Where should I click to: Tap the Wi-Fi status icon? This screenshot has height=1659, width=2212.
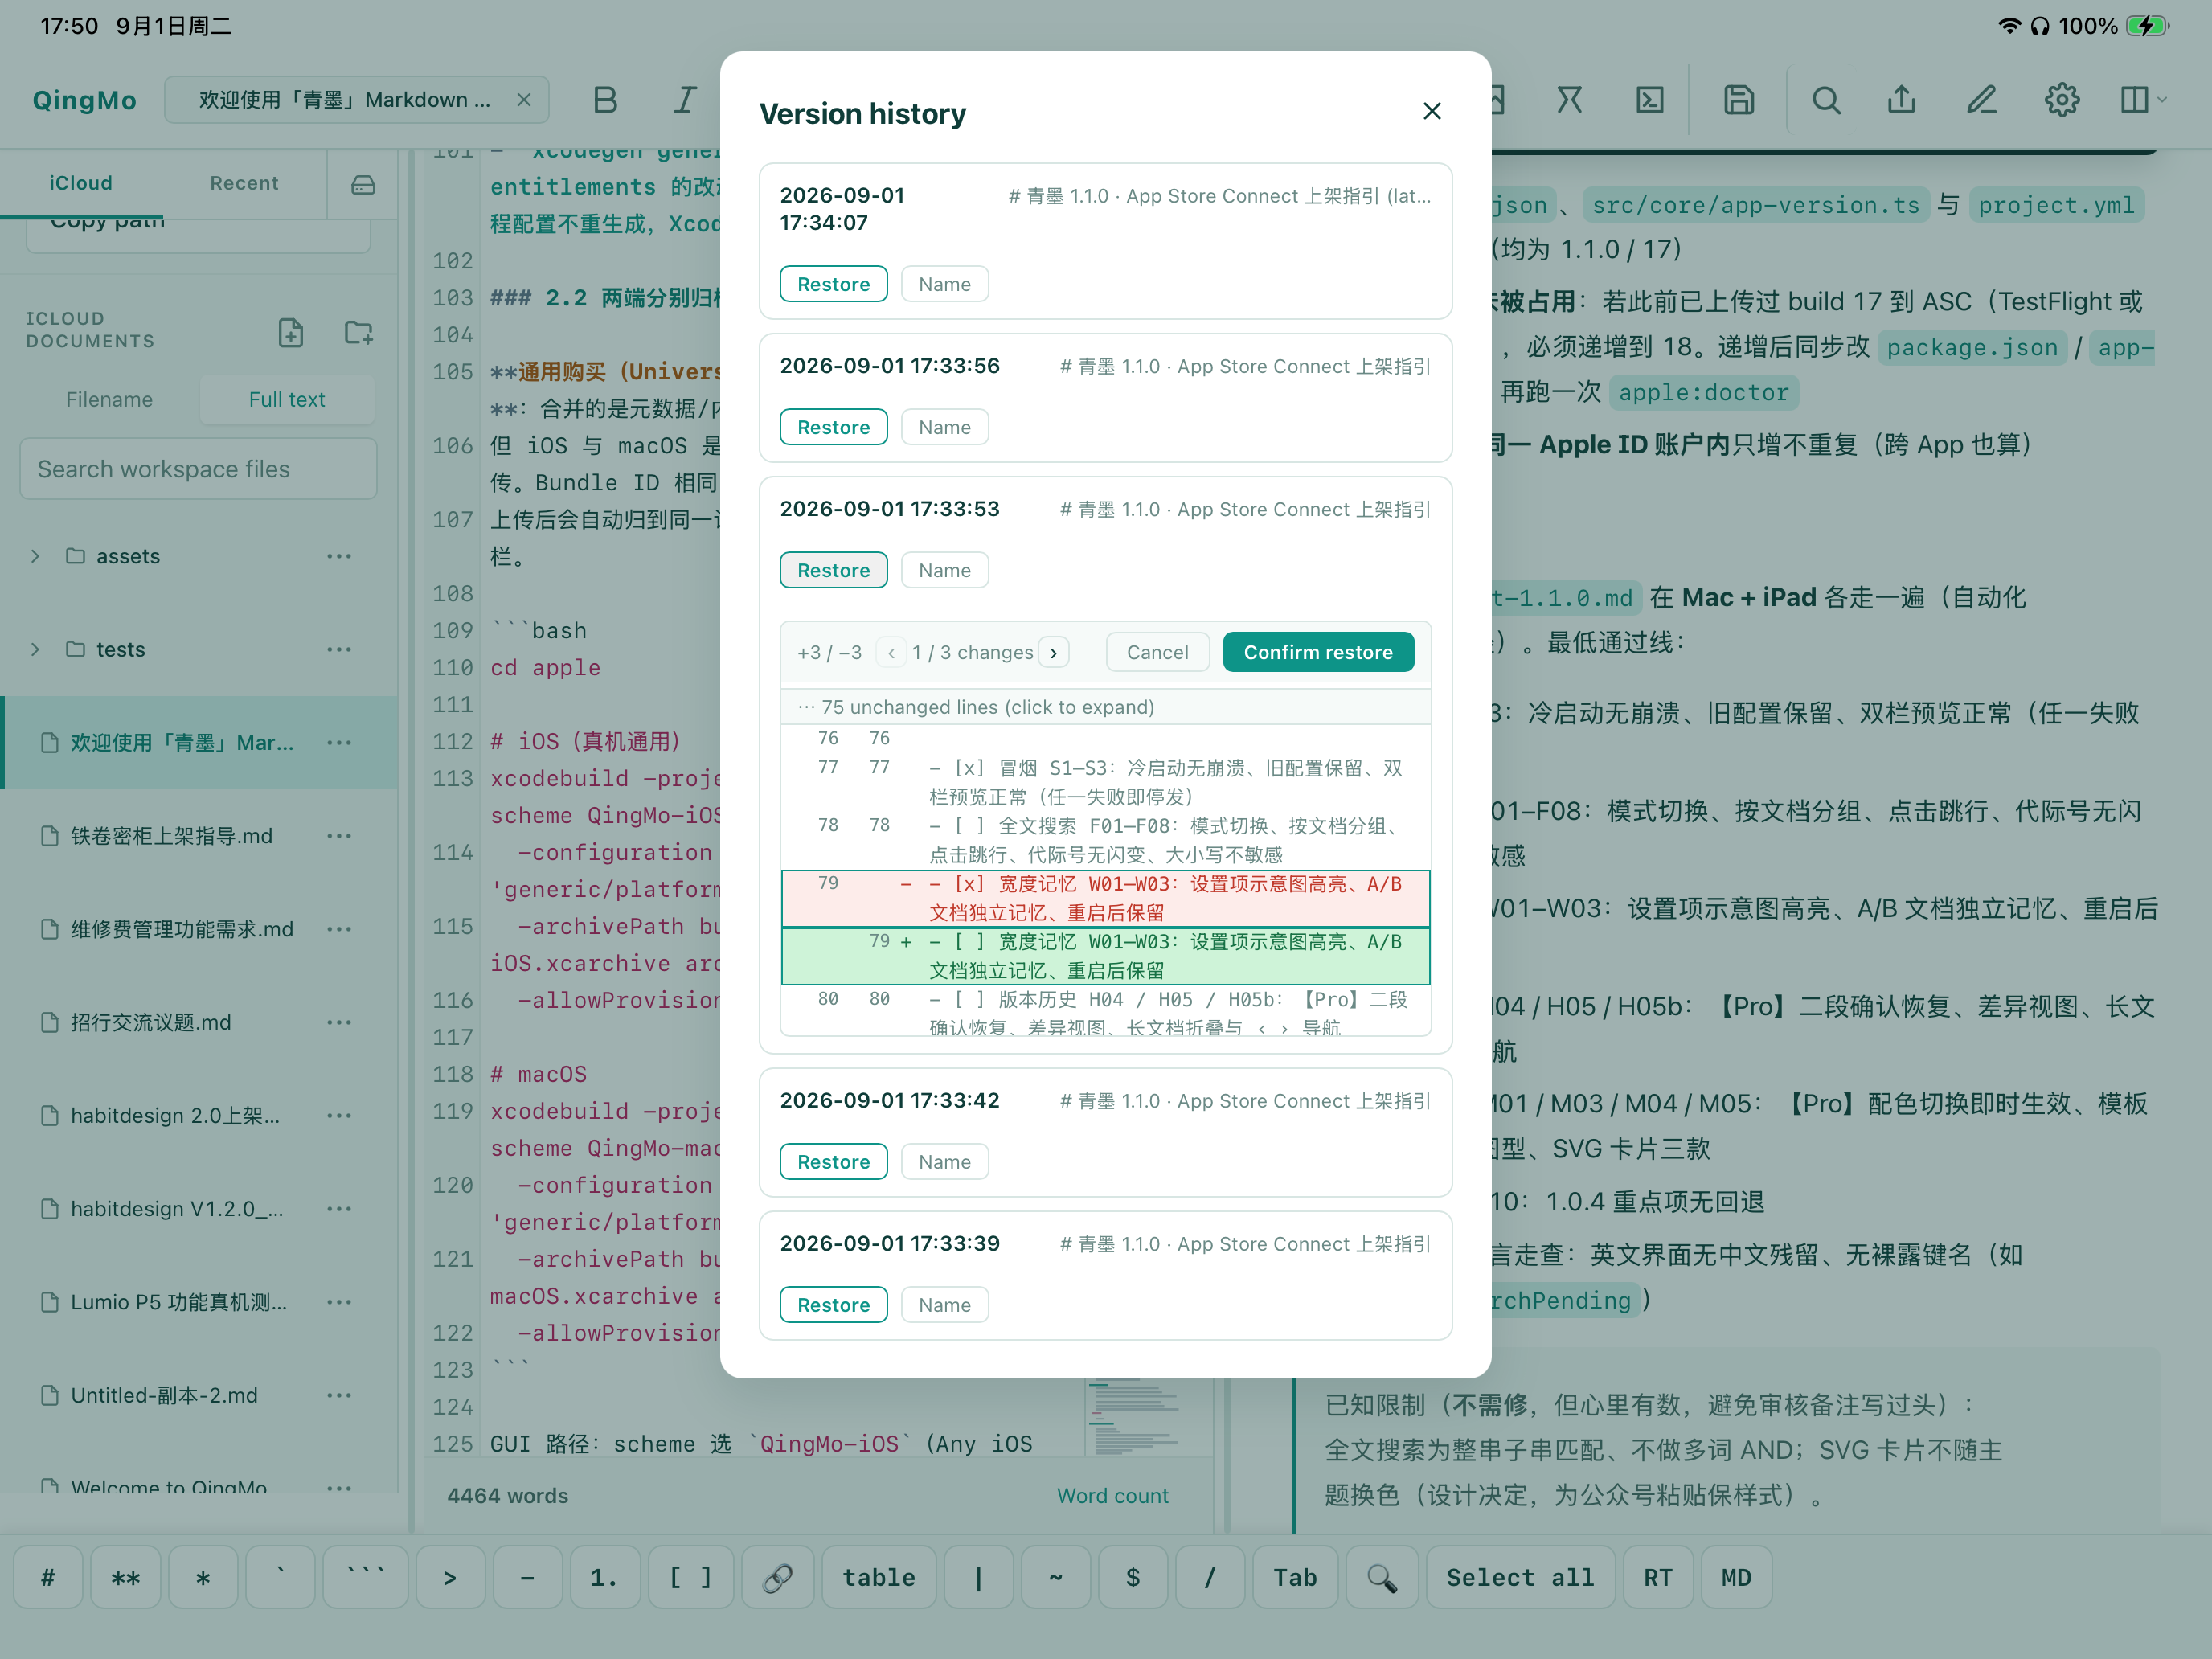2009,26
